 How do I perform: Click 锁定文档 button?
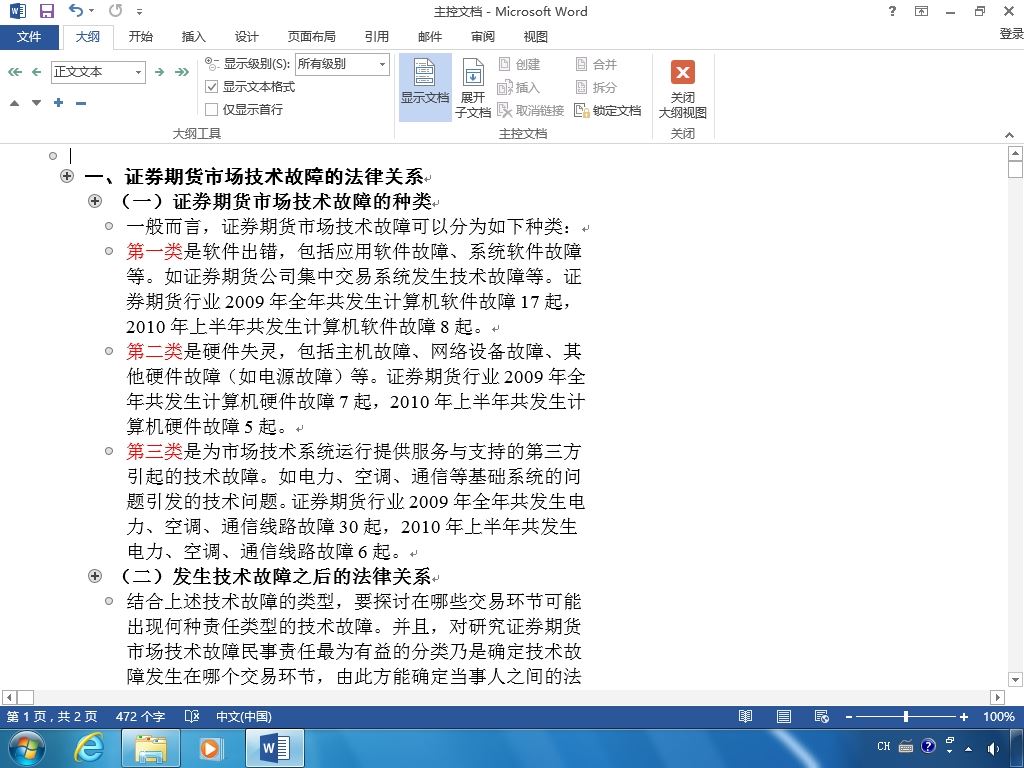(608, 110)
